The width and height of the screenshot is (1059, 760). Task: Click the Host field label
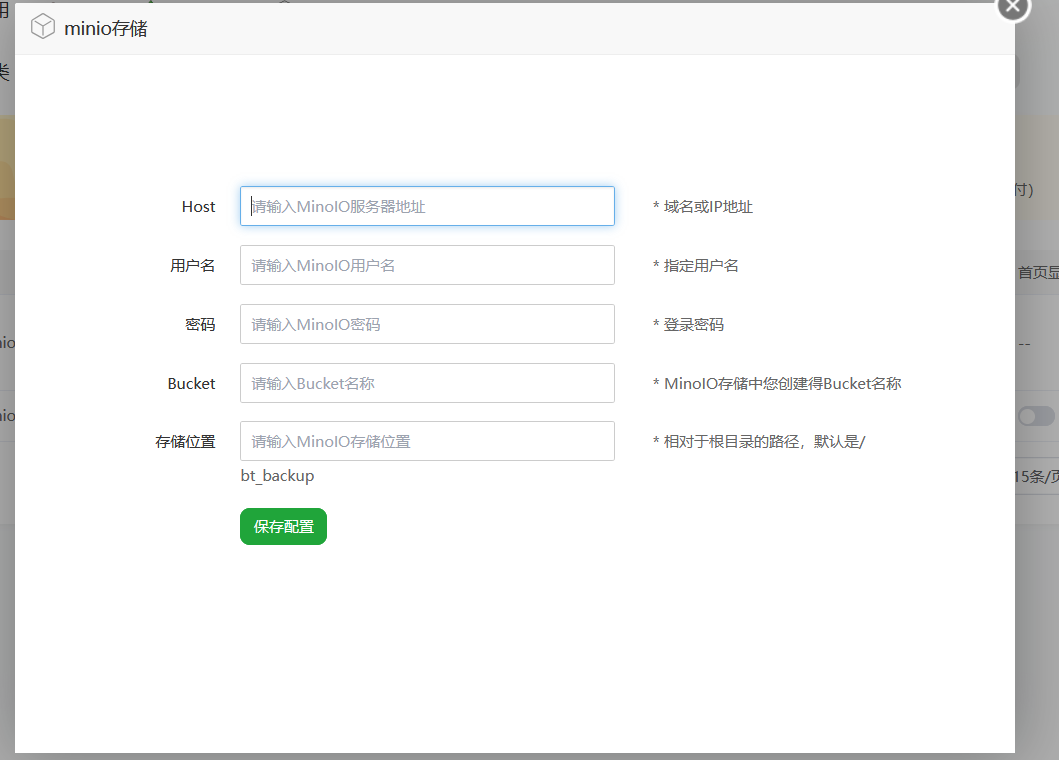click(x=198, y=206)
